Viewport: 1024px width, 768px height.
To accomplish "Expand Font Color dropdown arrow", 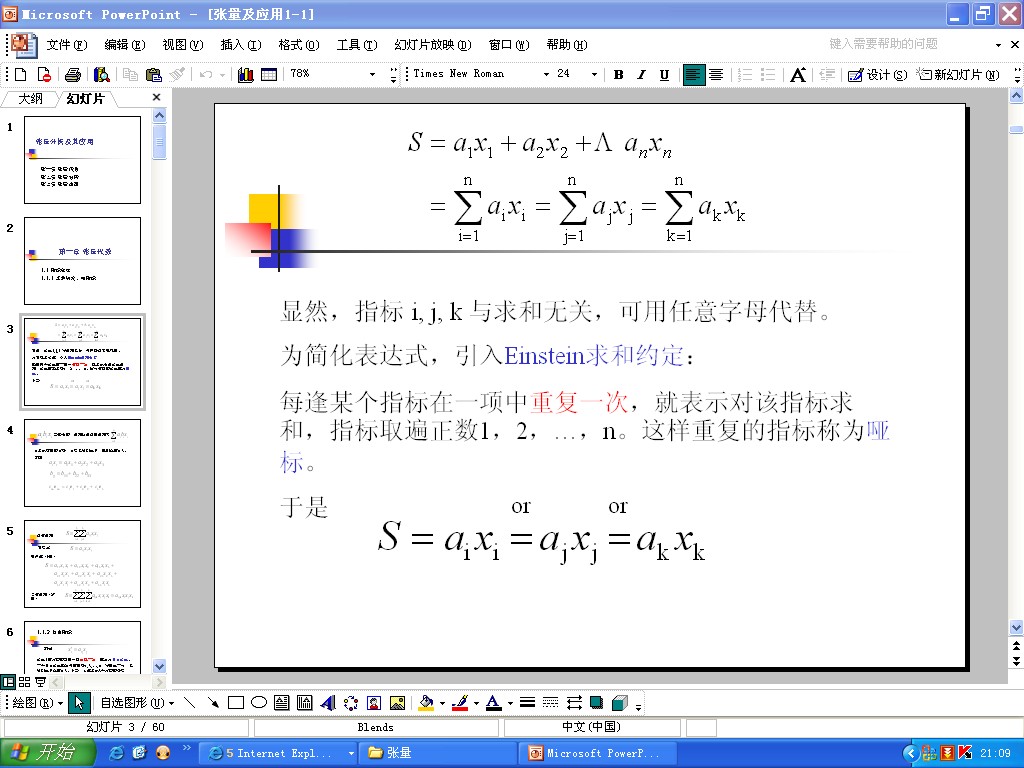I will click(x=510, y=703).
